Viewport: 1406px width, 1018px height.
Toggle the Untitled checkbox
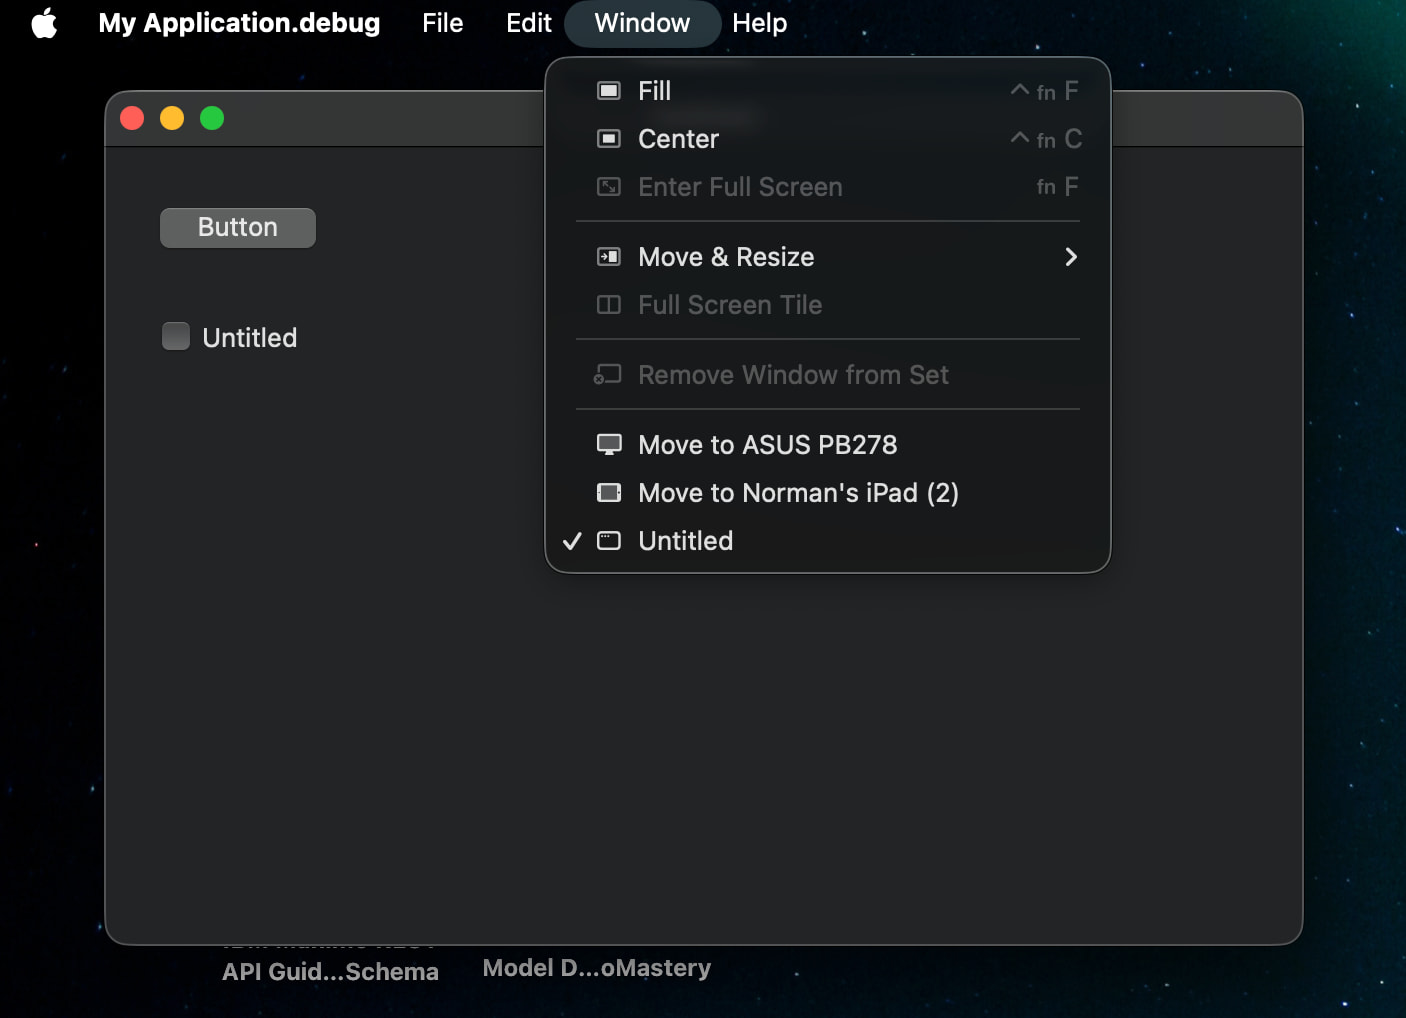[x=176, y=336]
